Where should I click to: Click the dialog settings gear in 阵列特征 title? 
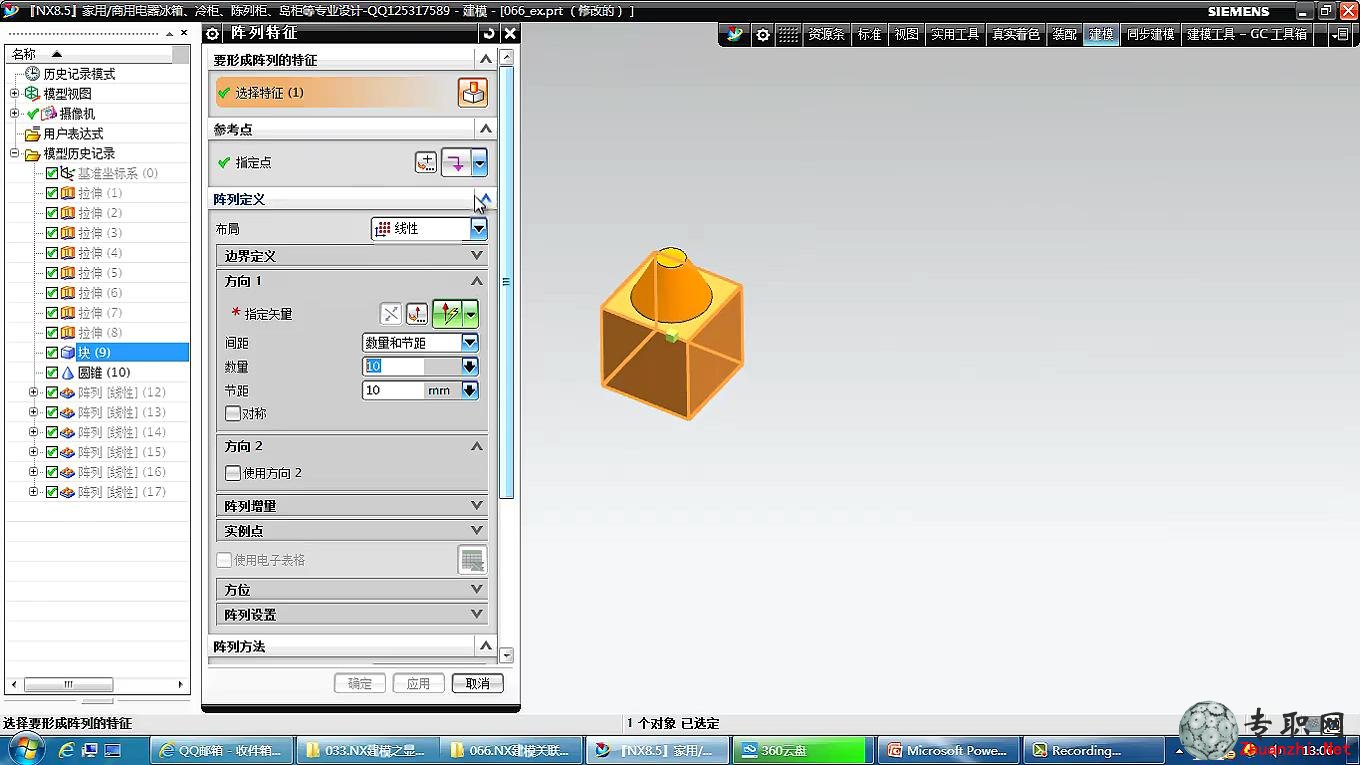[x=213, y=33]
